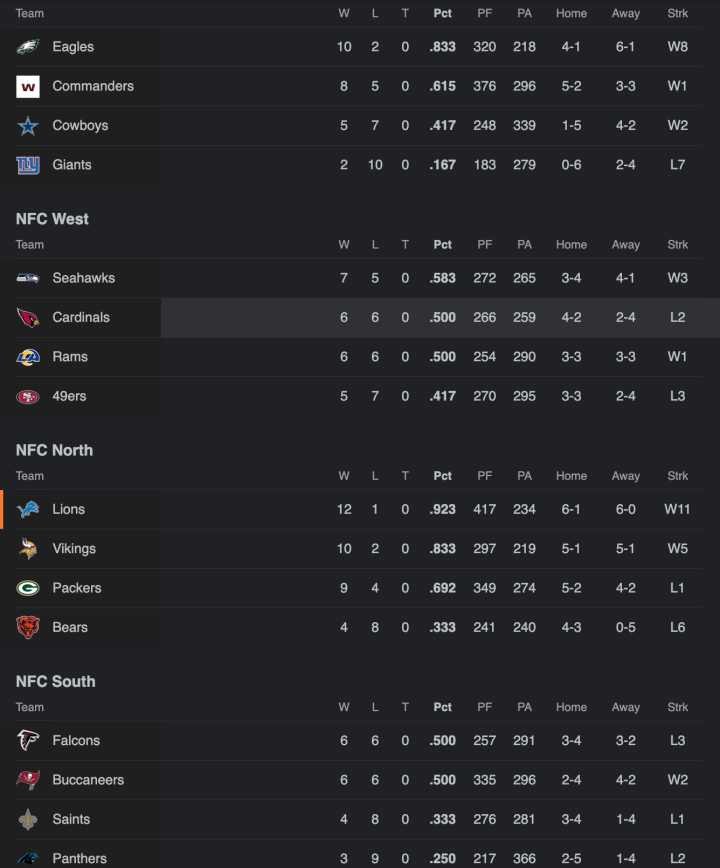Open the Lions team page link
Viewport: 720px width, 868px height.
pos(69,509)
